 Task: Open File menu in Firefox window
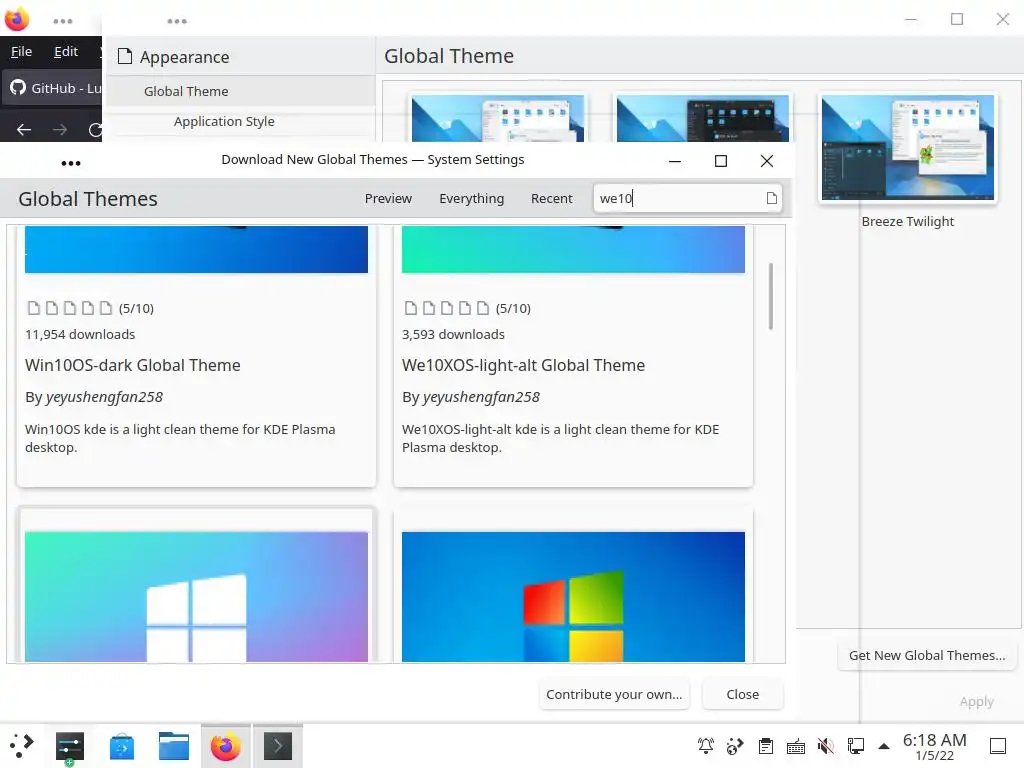click(x=22, y=51)
